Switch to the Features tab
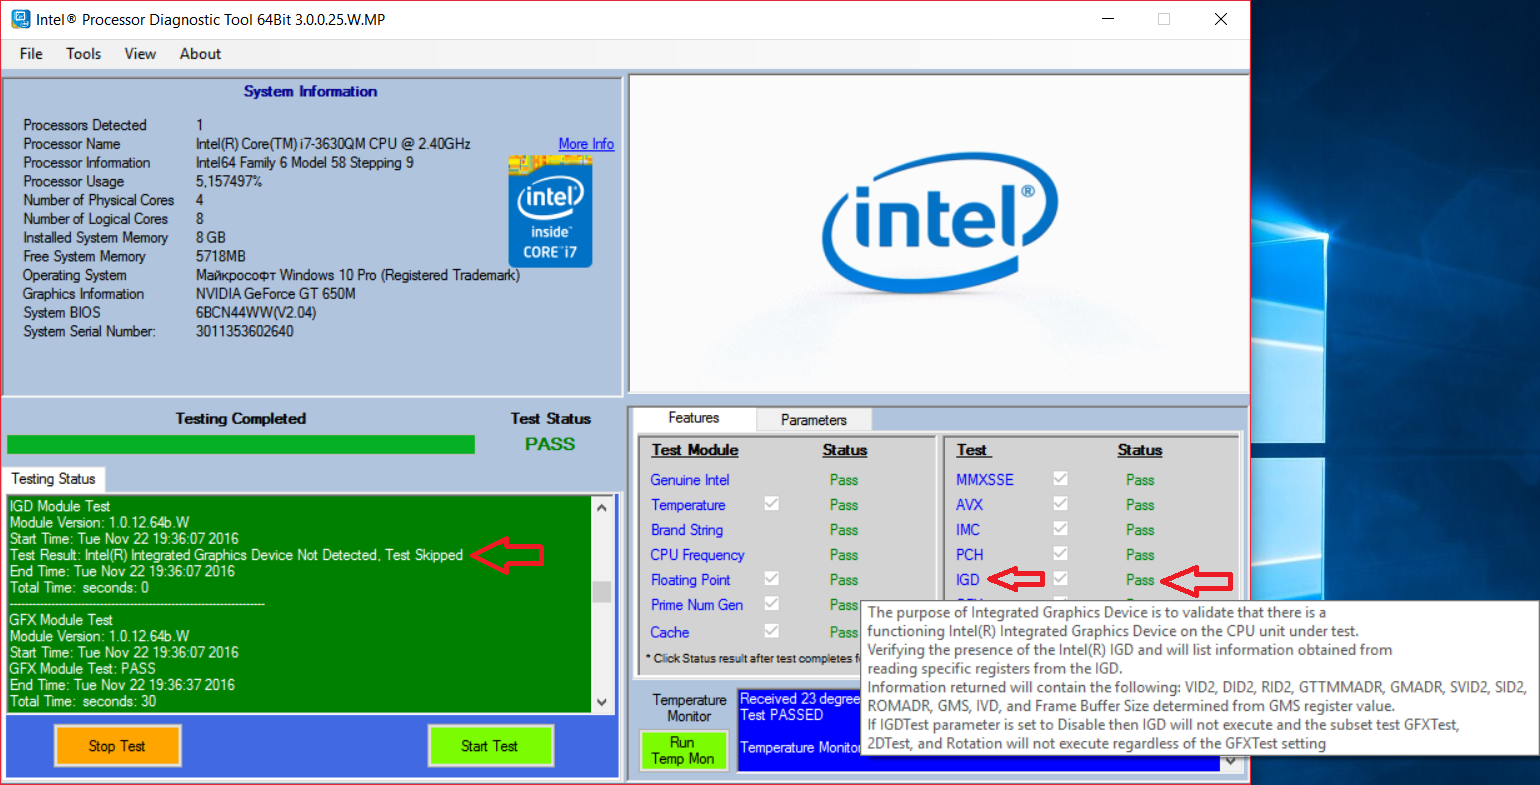Viewport: 1540px width, 785px height. click(694, 418)
